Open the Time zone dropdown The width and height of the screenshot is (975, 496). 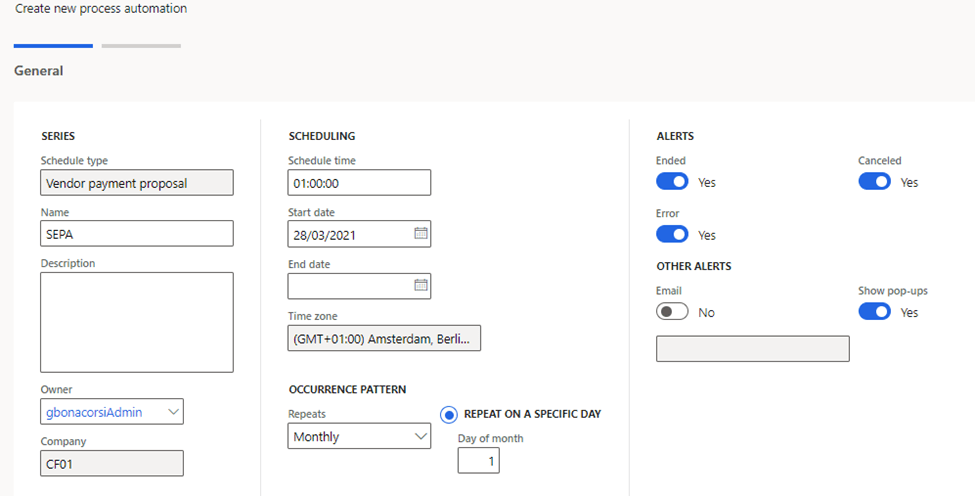point(384,339)
